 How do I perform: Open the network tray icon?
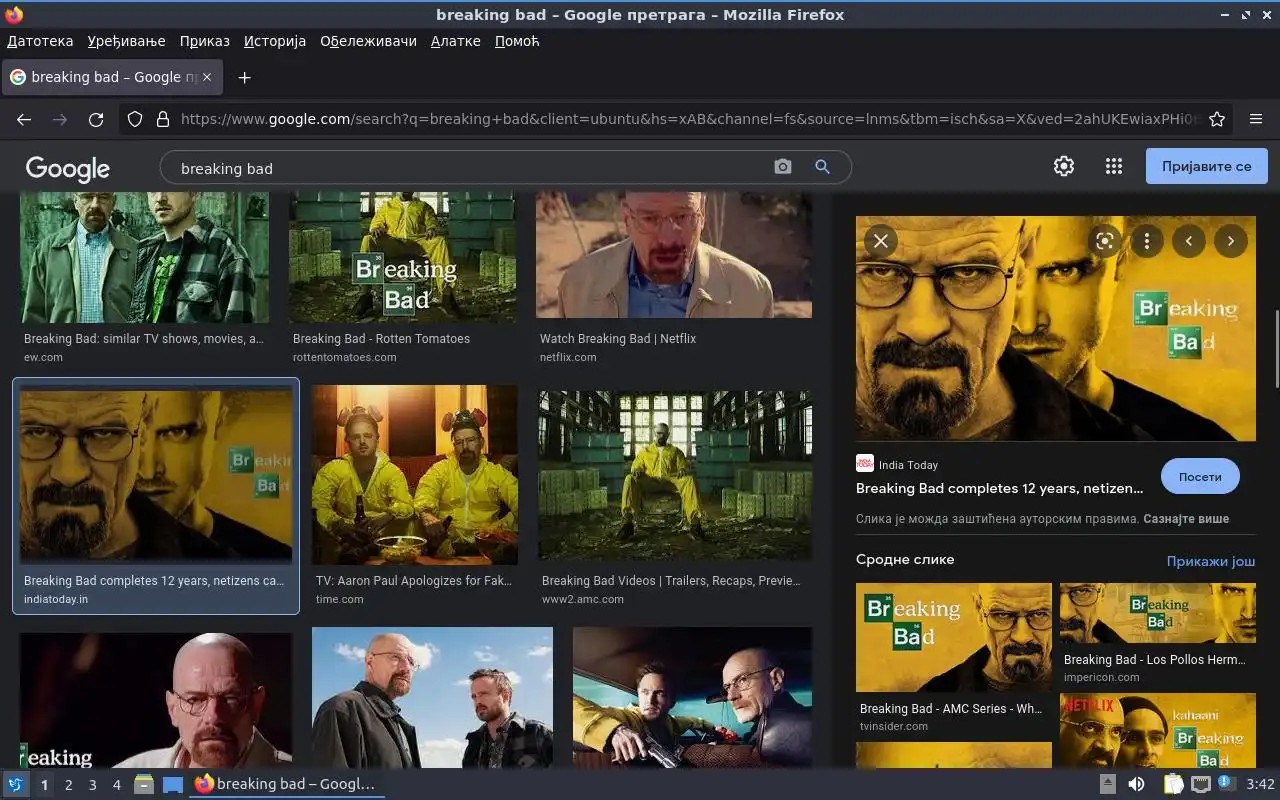[1201, 784]
